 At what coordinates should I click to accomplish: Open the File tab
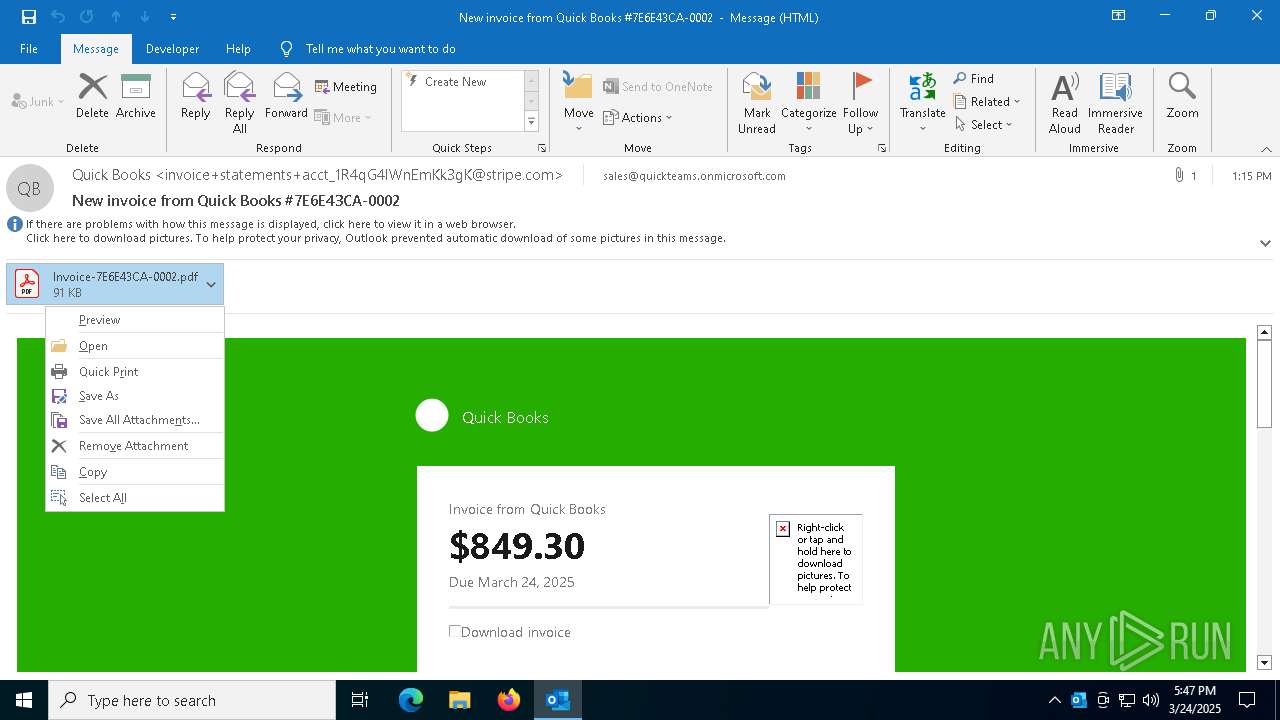(x=29, y=49)
